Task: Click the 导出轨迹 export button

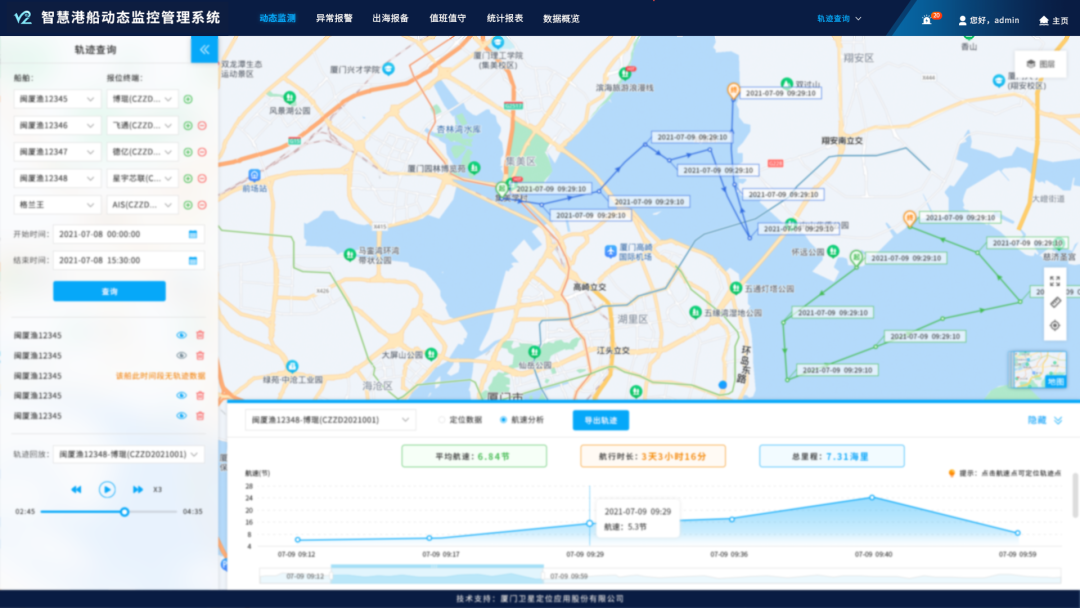Action: 600,420
